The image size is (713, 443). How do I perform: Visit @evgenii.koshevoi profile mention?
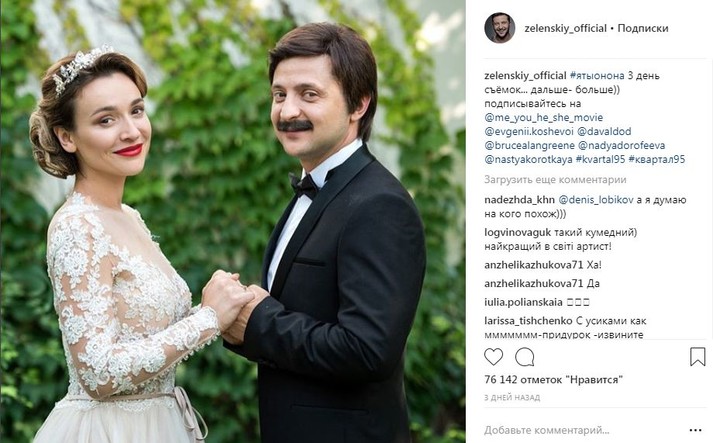[528, 131]
